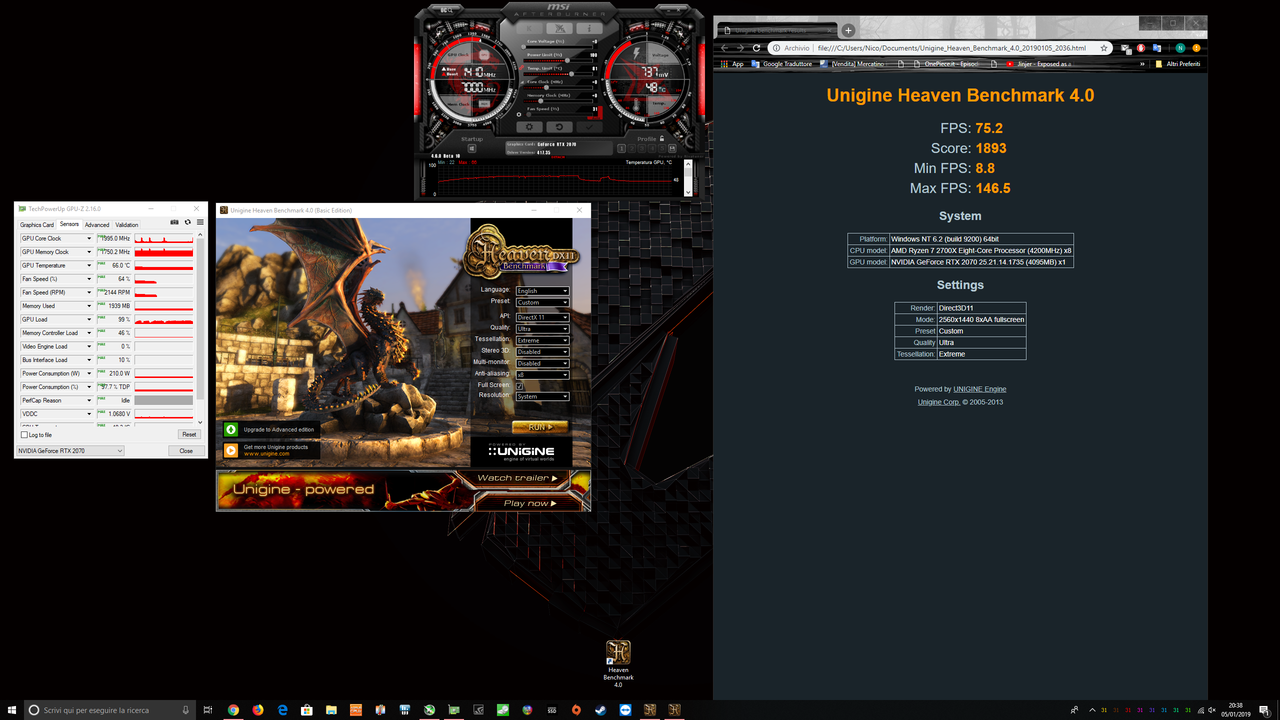Expand the Fan Speed (RPM) sensor dropdown

point(89,292)
